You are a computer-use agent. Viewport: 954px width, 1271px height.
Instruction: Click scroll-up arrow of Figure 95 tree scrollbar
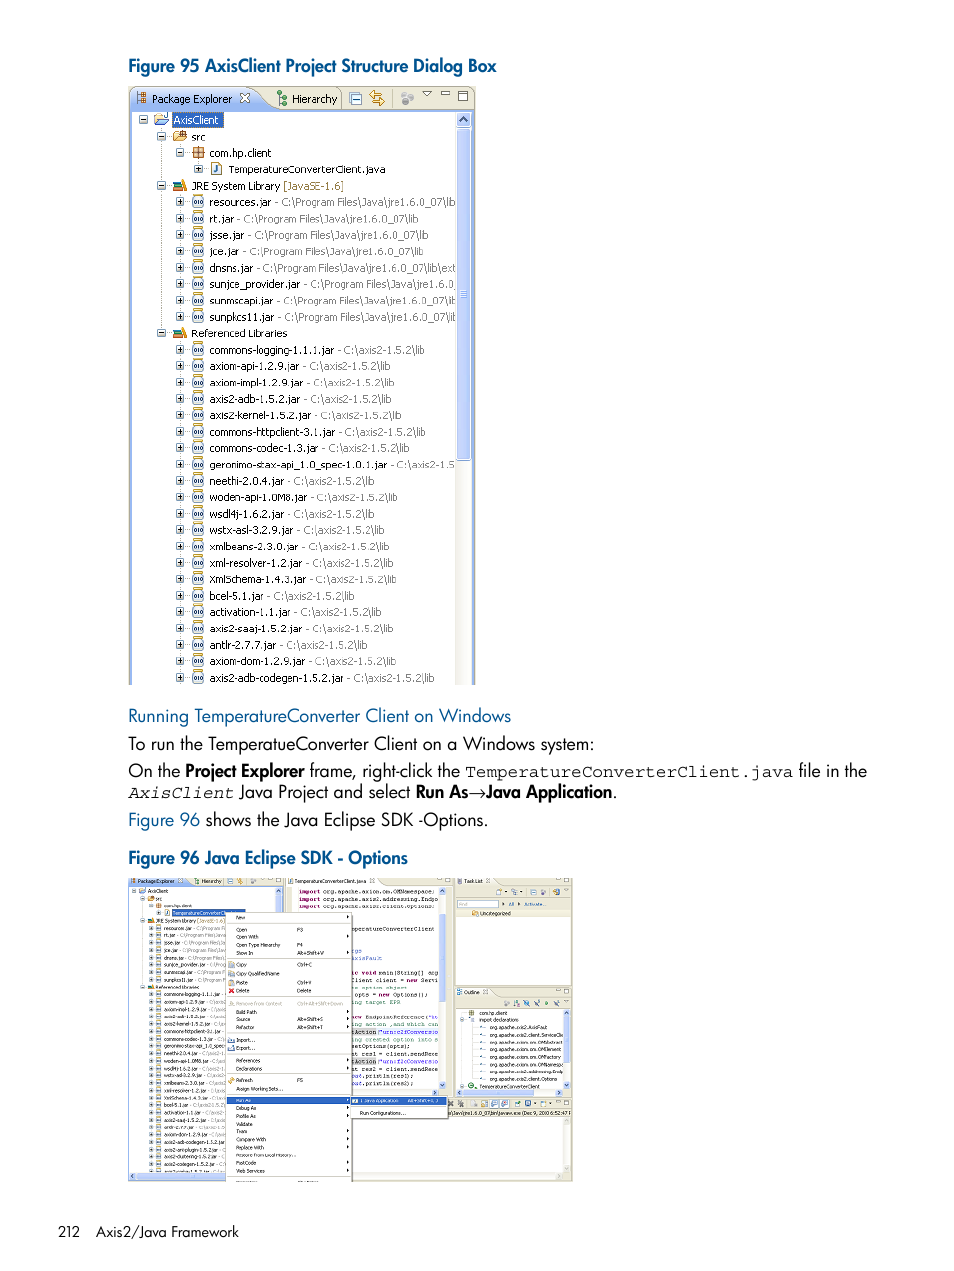pyautogui.click(x=463, y=120)
